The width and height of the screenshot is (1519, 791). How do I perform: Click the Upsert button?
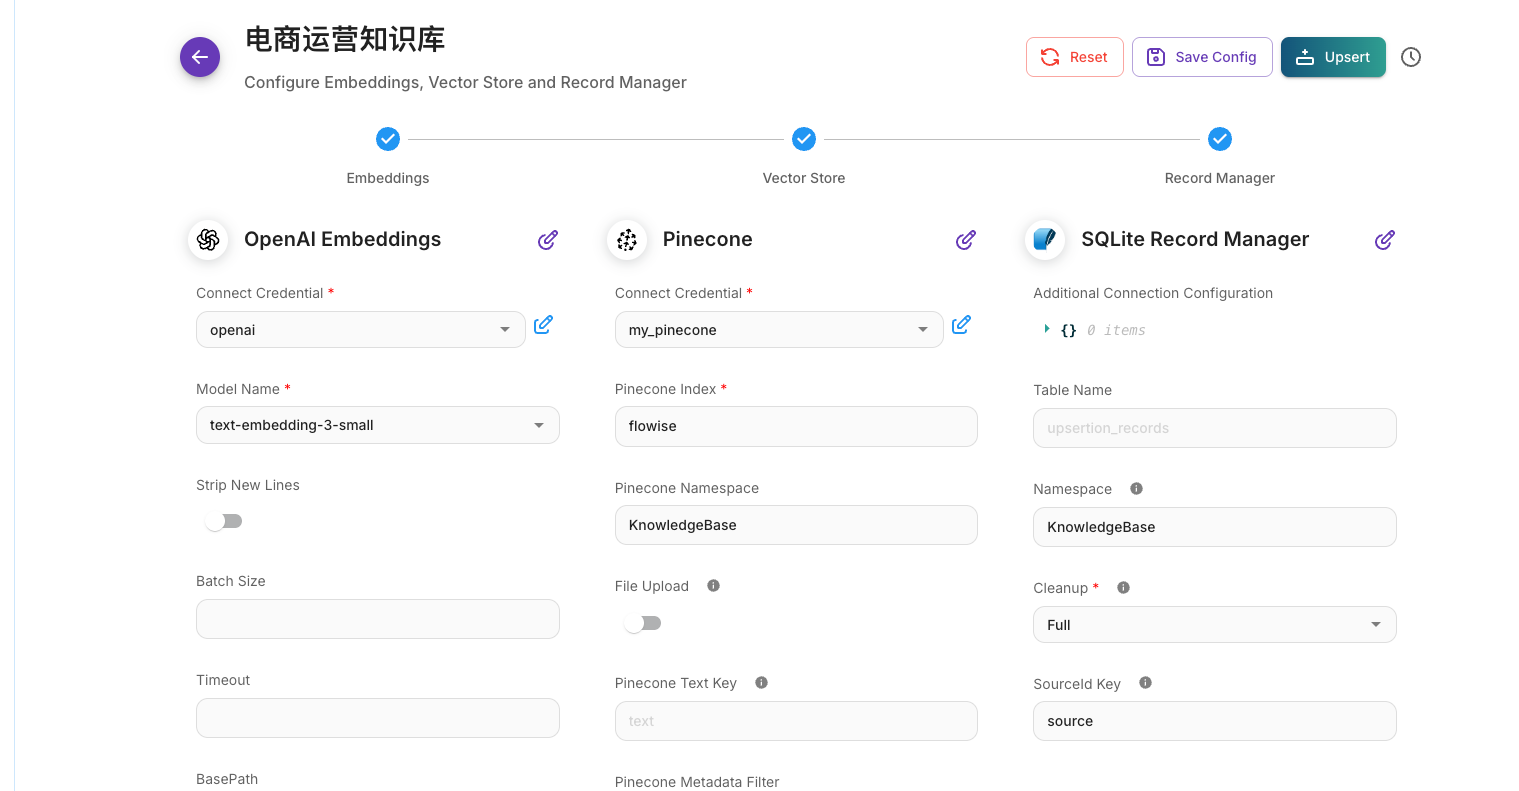pos(1332,57)
